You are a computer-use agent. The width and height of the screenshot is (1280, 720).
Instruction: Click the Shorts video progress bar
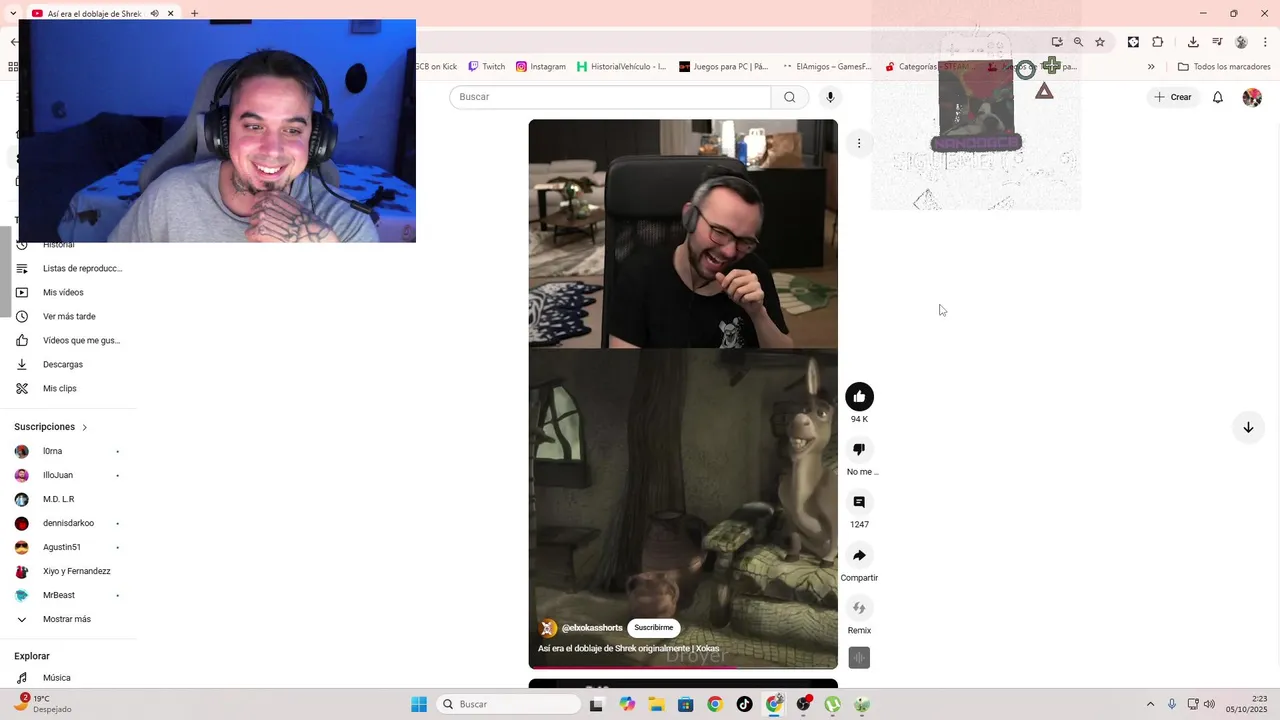pyautogui.click(x=683, y=667)
